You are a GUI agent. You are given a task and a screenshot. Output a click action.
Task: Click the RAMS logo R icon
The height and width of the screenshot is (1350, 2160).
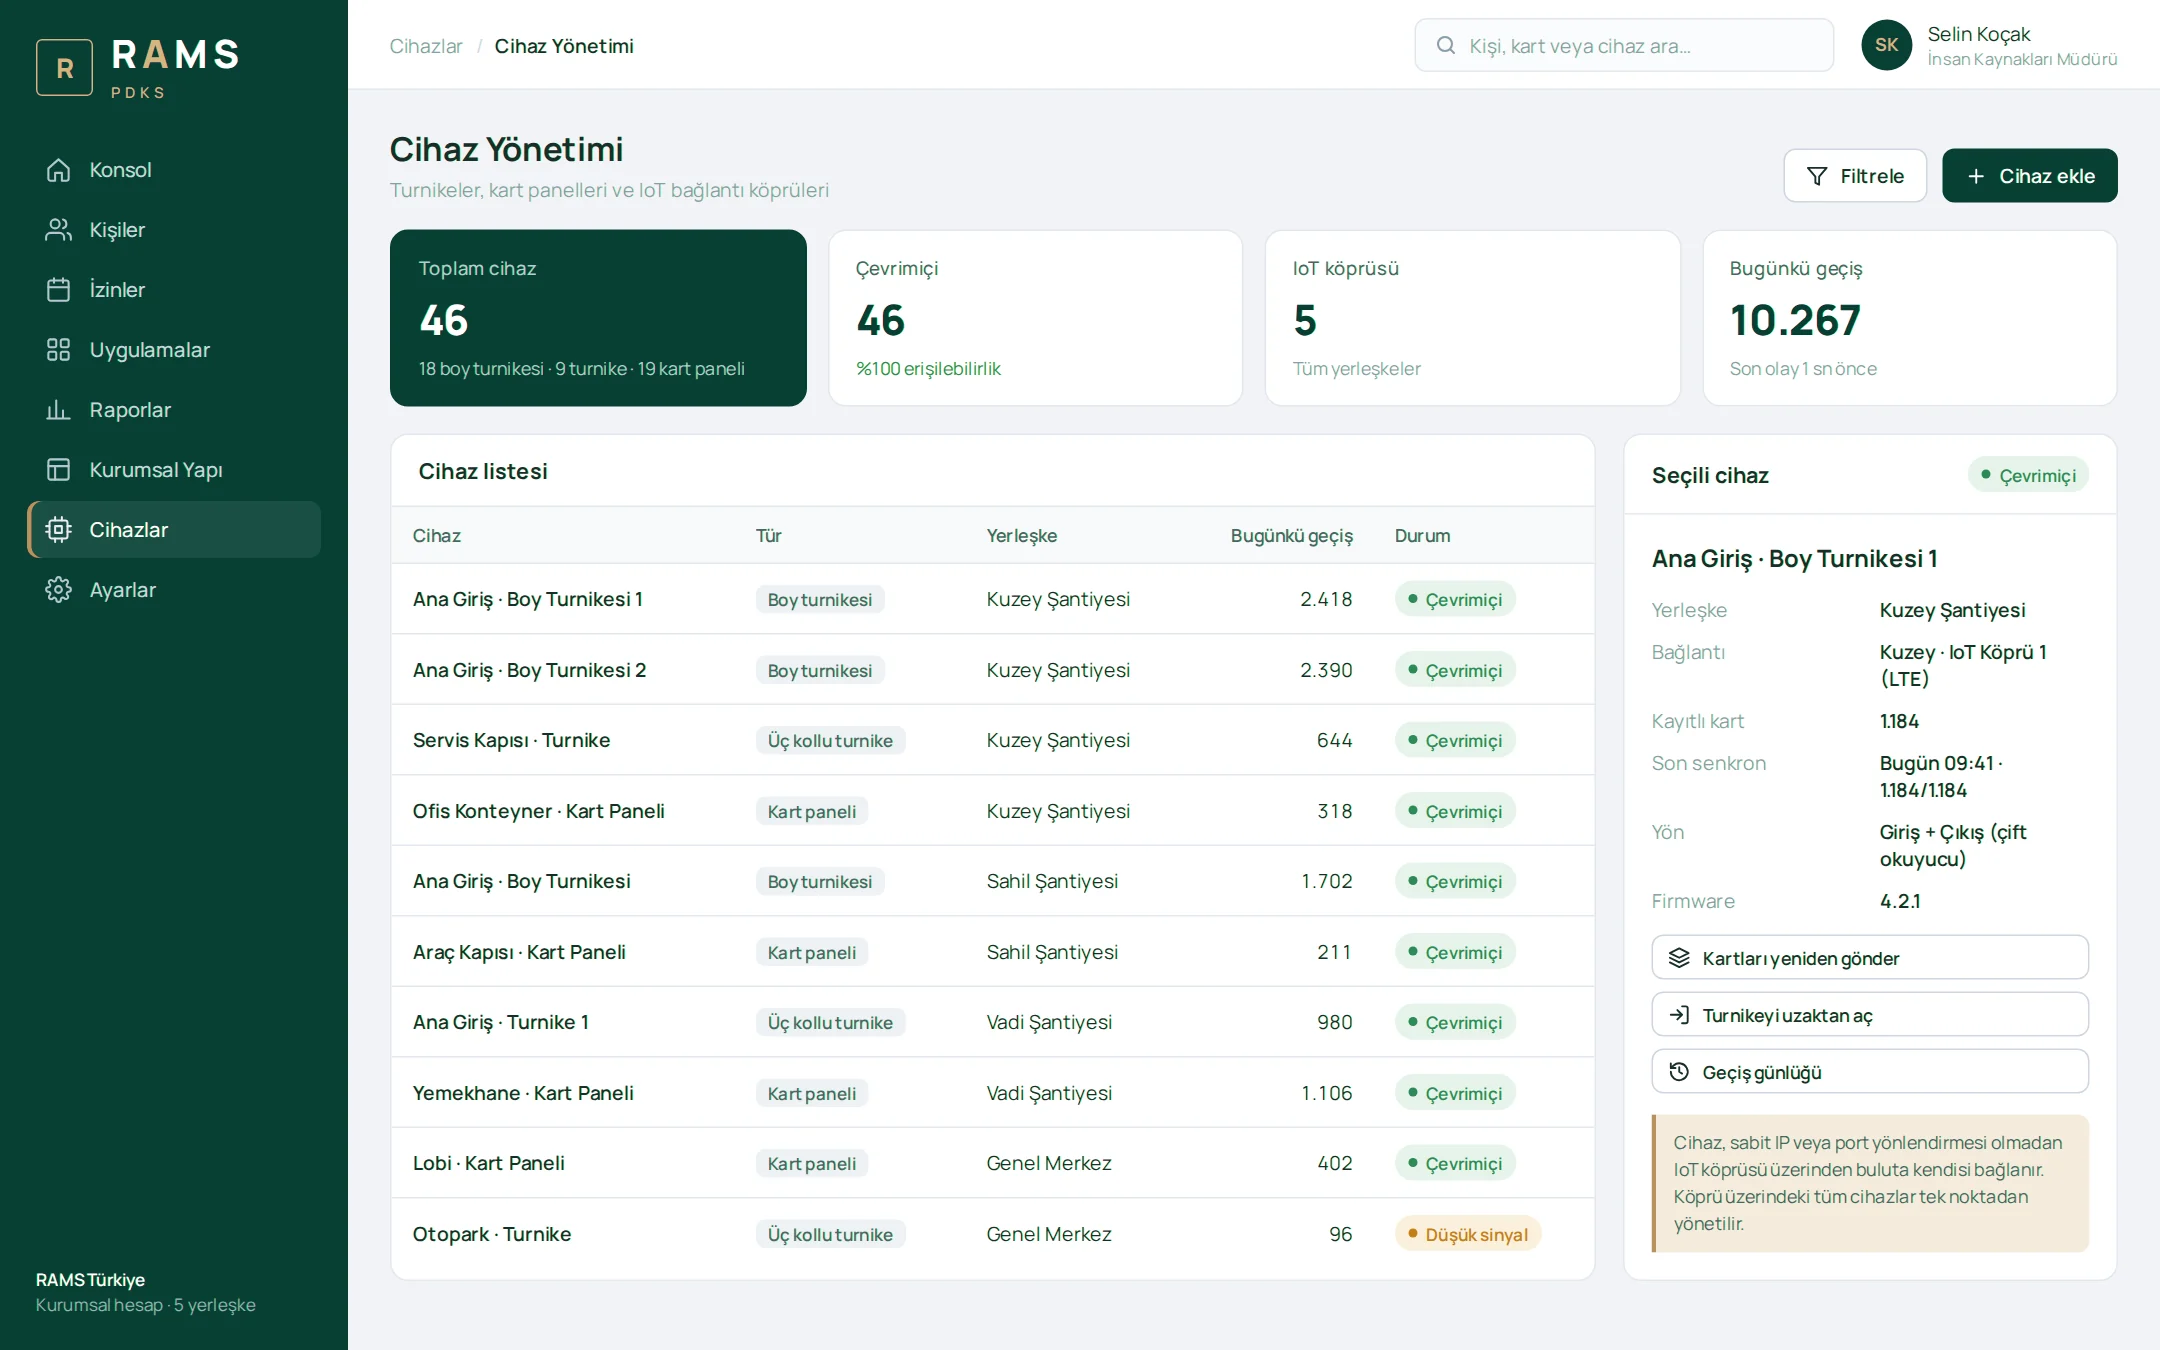pyautogui.click(x=65, y=67)
